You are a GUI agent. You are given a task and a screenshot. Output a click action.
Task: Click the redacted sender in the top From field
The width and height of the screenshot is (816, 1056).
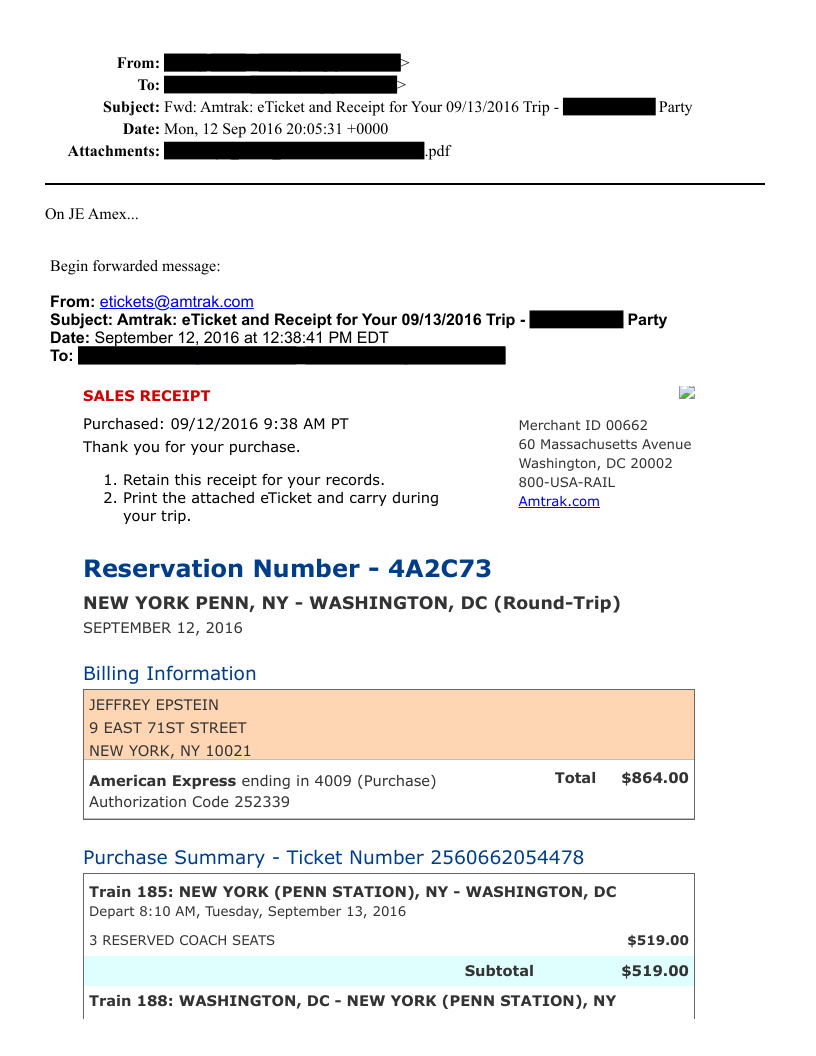(x=281, y=63)
